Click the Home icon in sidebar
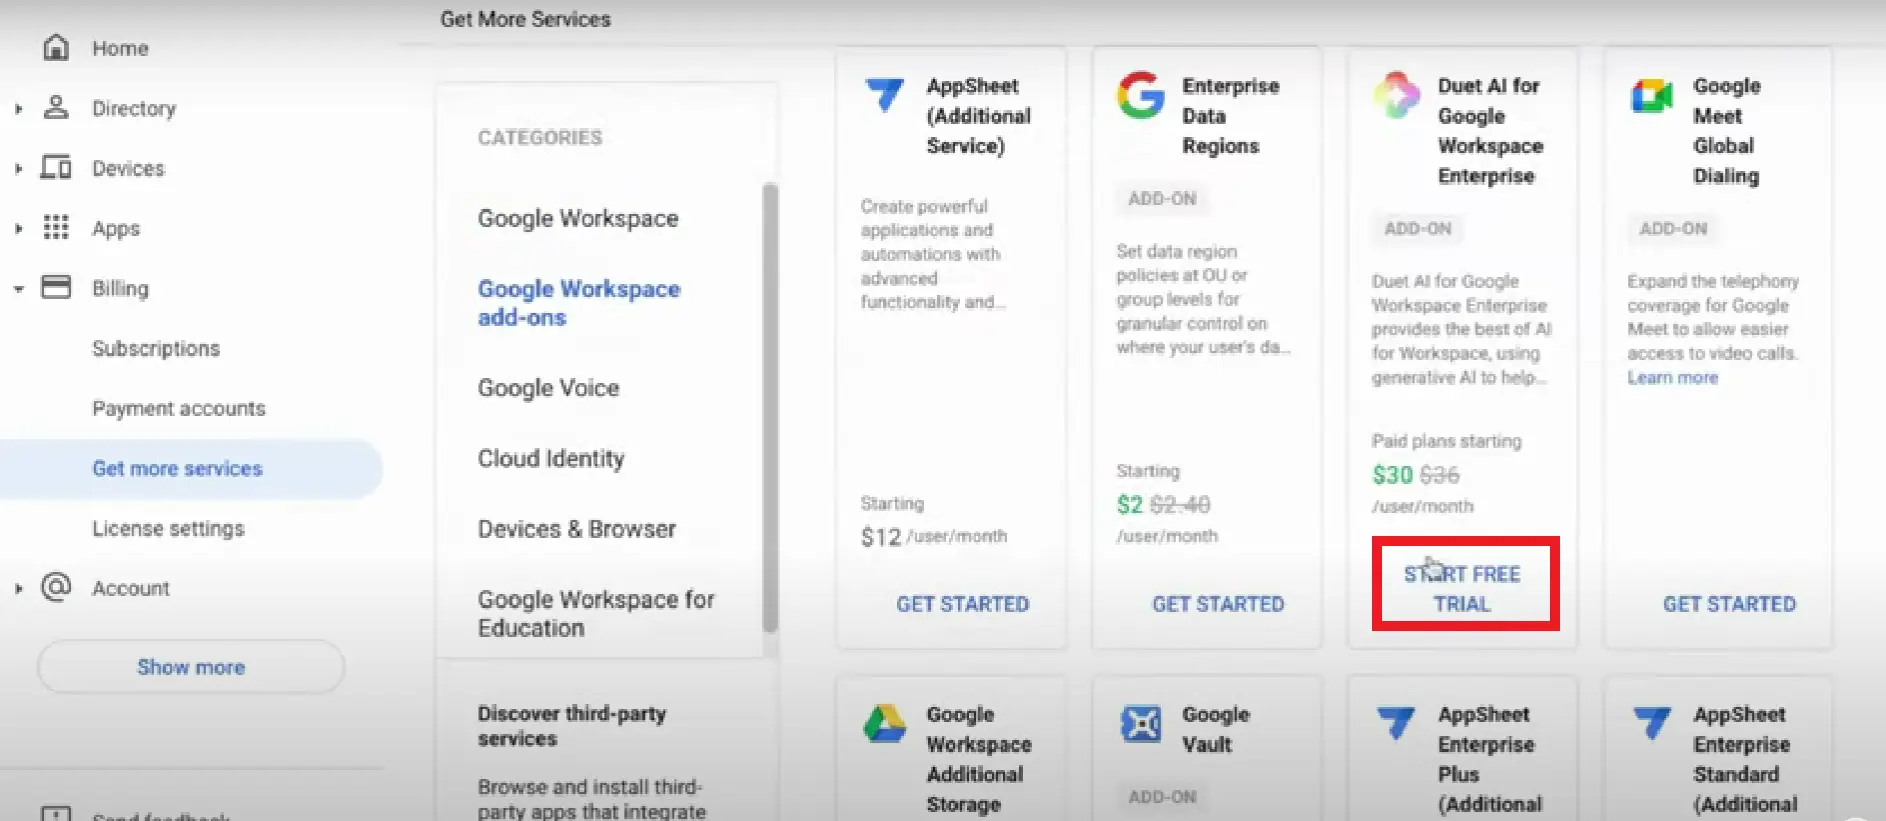The image size is (1886, 821). click(56, 47)
